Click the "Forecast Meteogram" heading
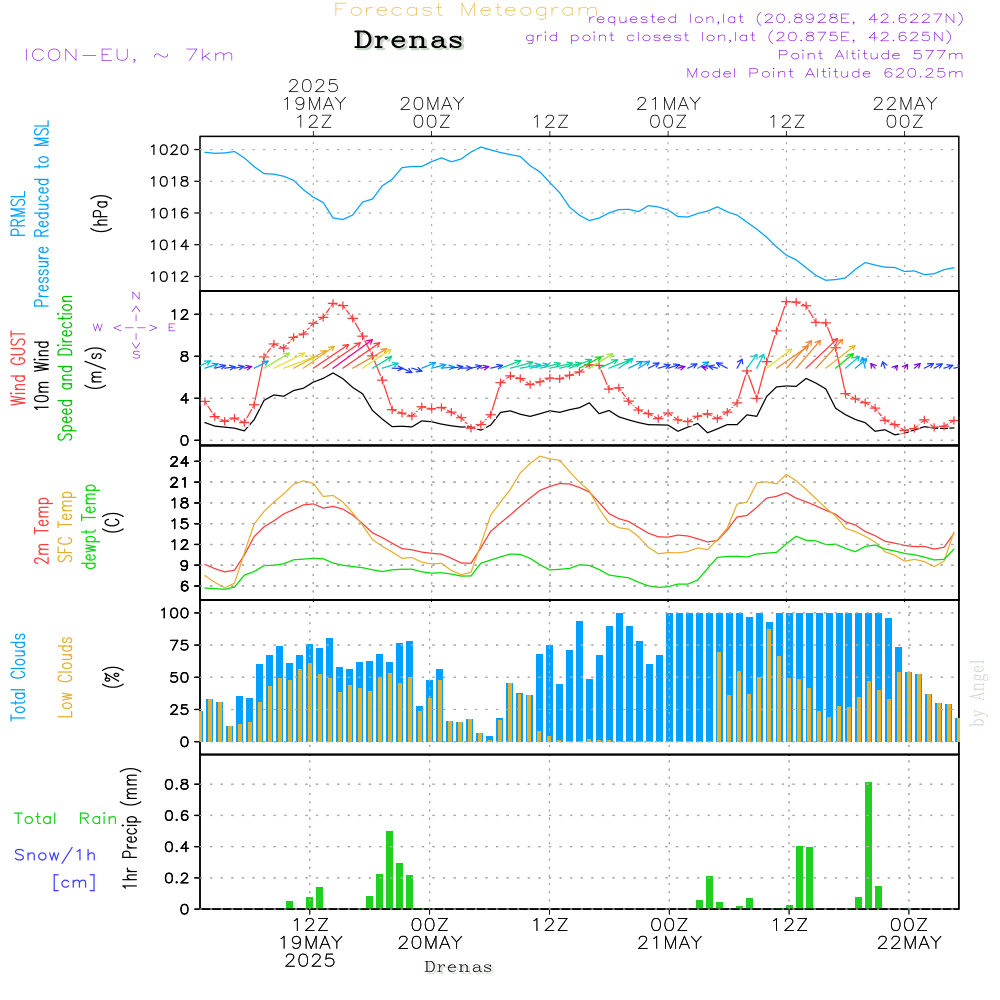Viewport: 1000px width, 1000px height. (466, 10)
